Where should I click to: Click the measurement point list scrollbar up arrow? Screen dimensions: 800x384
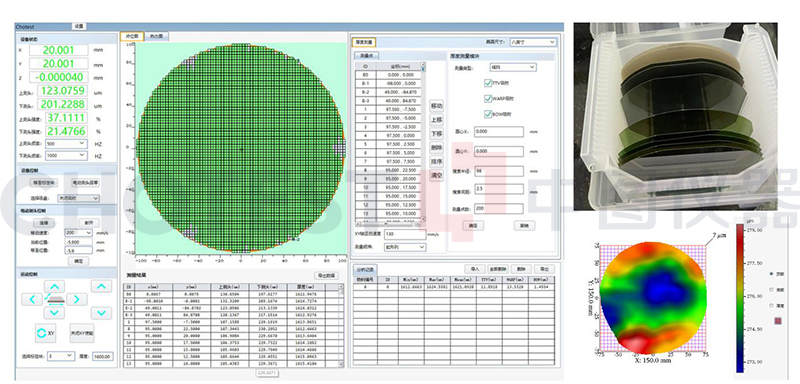pos(423,66)
